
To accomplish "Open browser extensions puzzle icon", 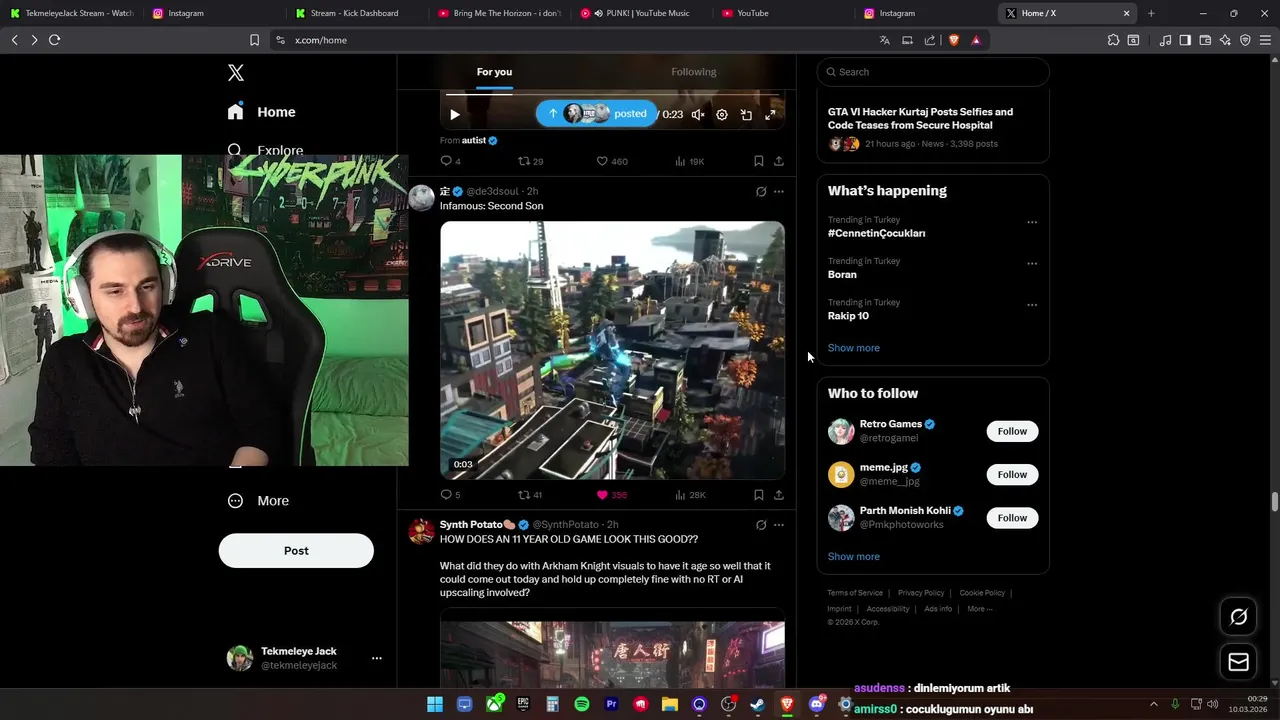I will (x=1113, y=40).
